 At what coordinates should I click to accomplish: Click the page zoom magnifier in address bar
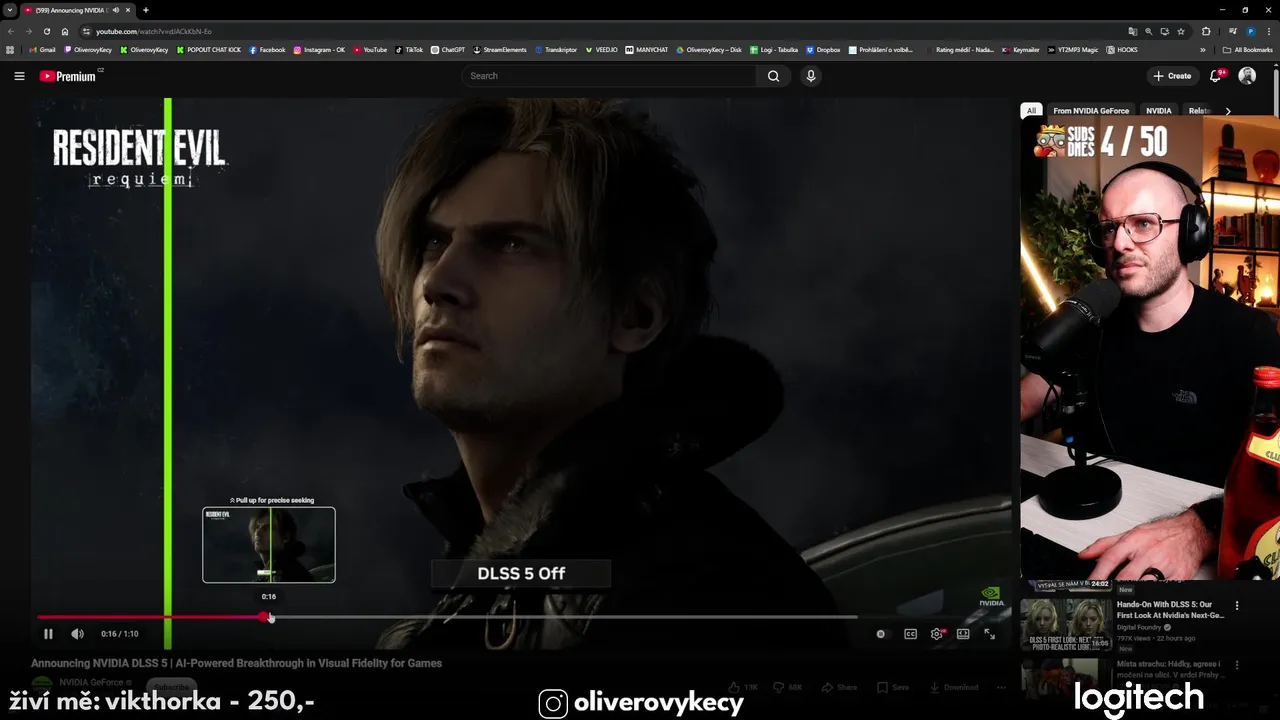pos(1149,31)
